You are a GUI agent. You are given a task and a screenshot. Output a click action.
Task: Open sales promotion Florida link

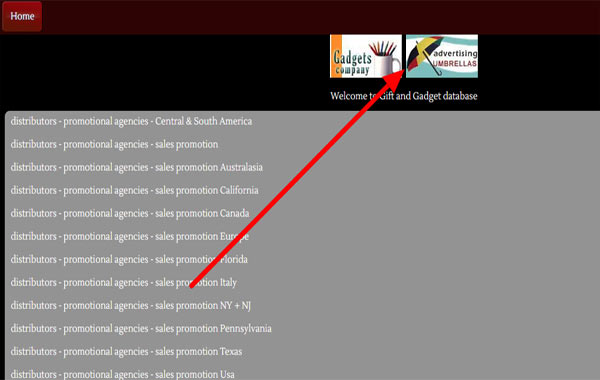pos(129,259)
